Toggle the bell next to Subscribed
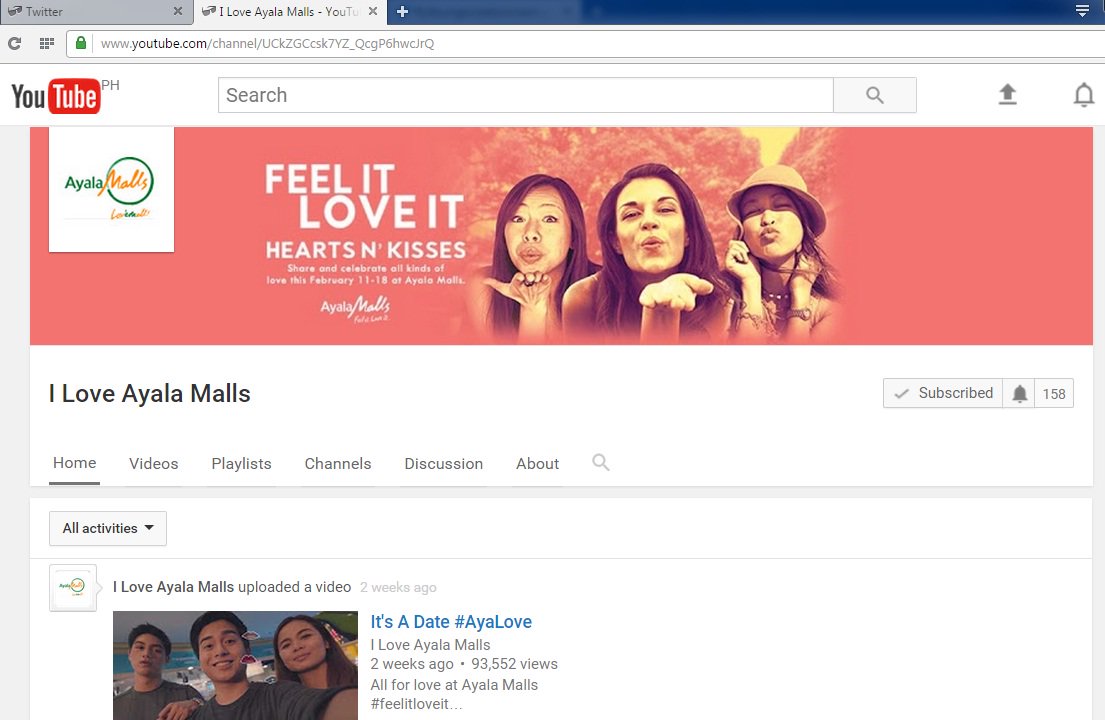 (1019, 393)
